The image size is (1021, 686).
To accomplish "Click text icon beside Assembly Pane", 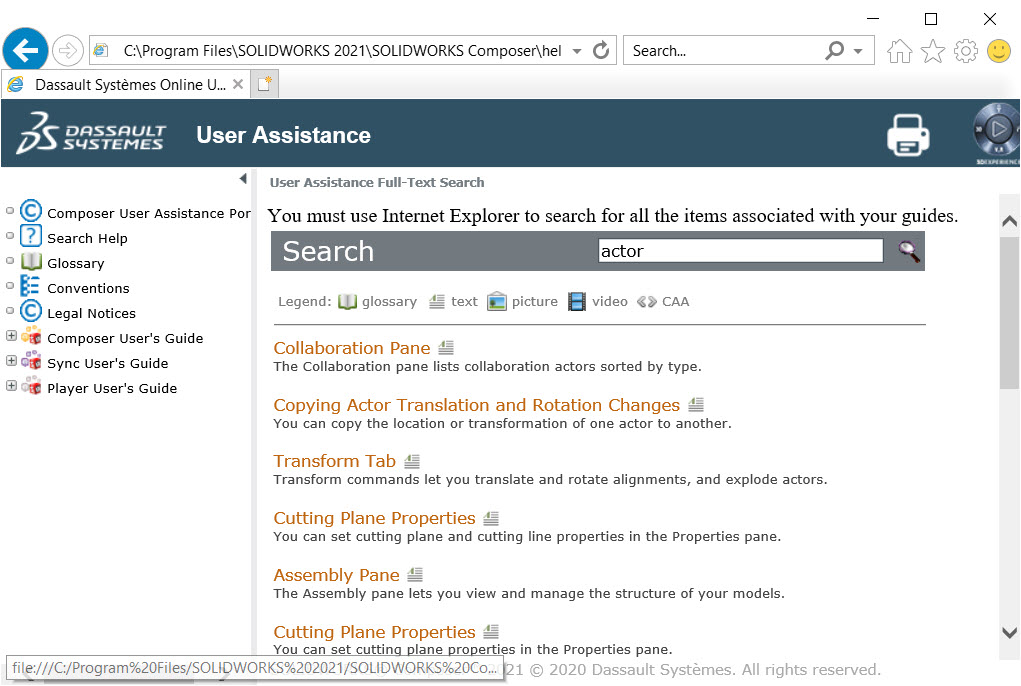I will (x=415, y=575).
